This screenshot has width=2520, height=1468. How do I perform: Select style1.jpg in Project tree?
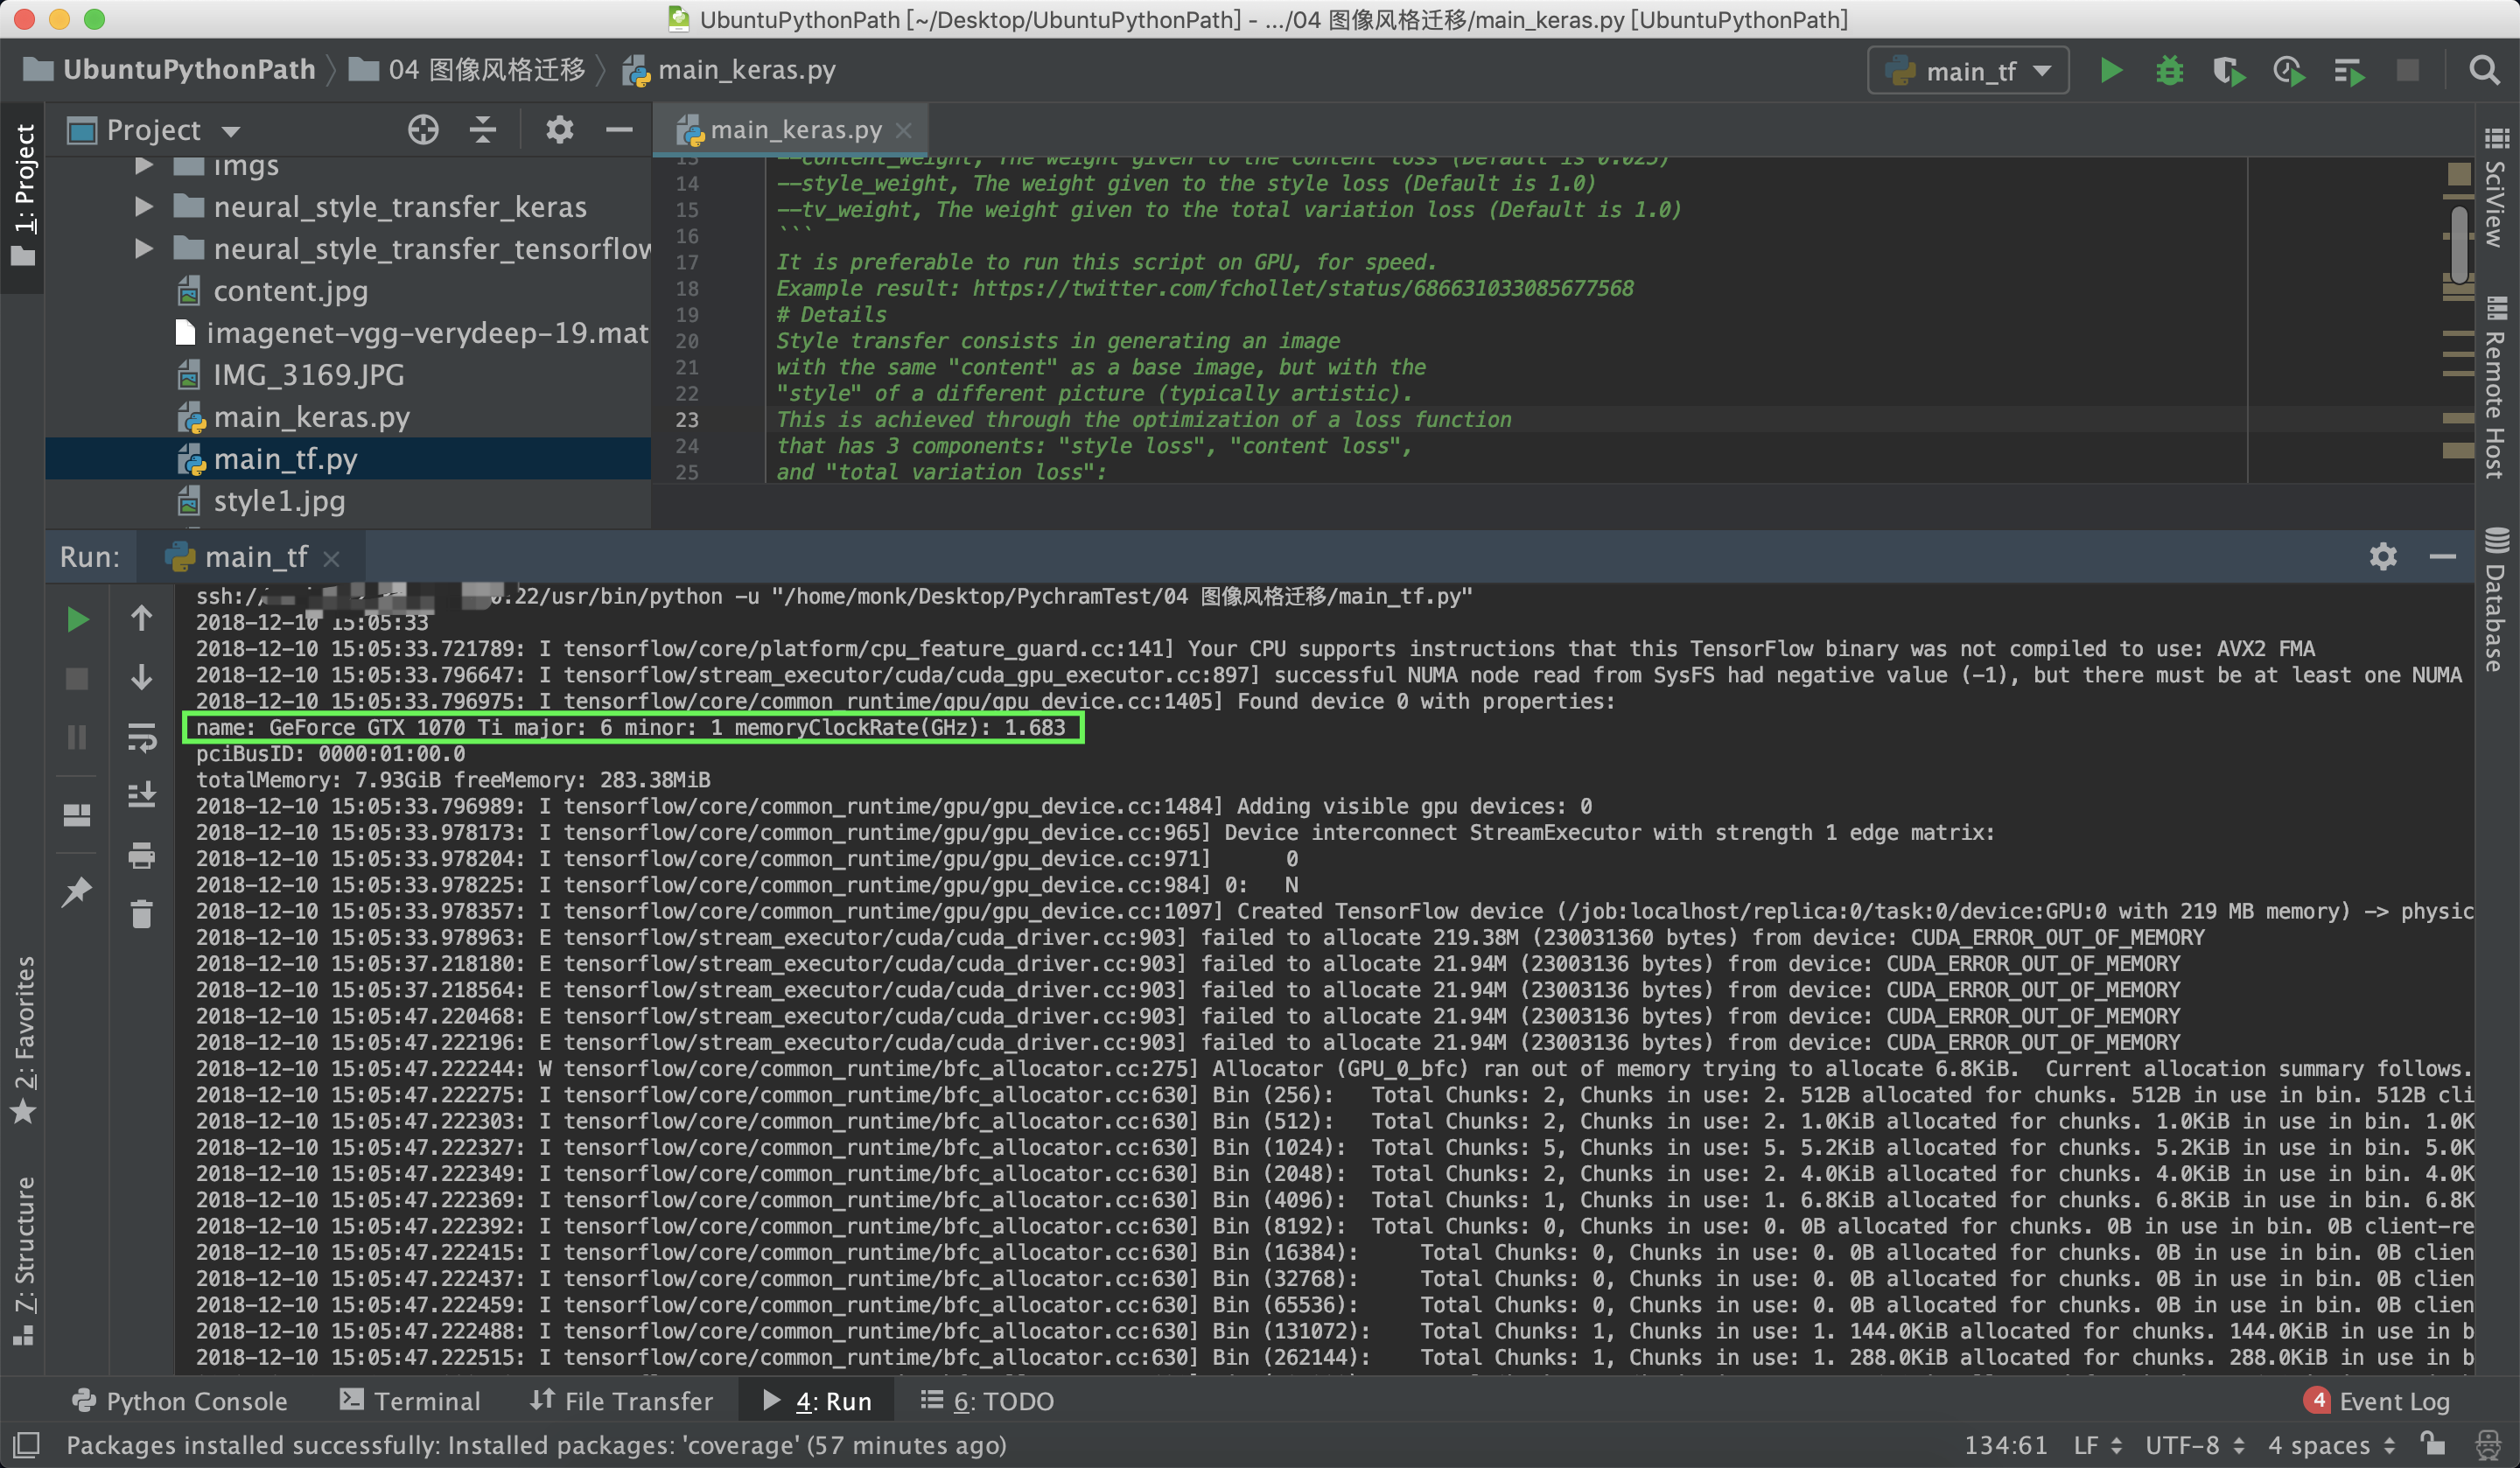tap(348, 501)
